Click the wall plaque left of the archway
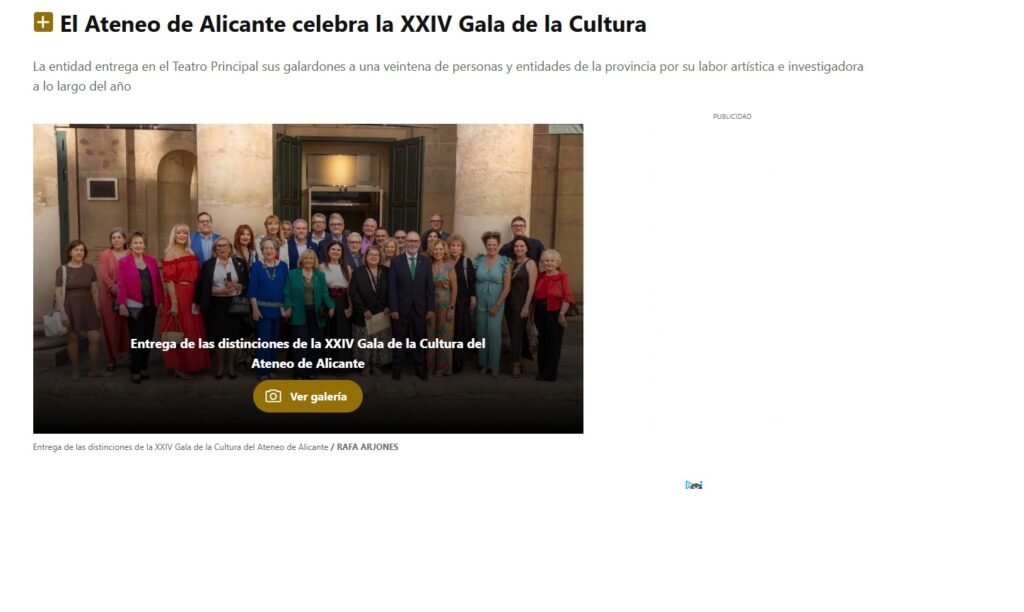The height and width of the screenshot is (612, 1024). pos(103,189)
